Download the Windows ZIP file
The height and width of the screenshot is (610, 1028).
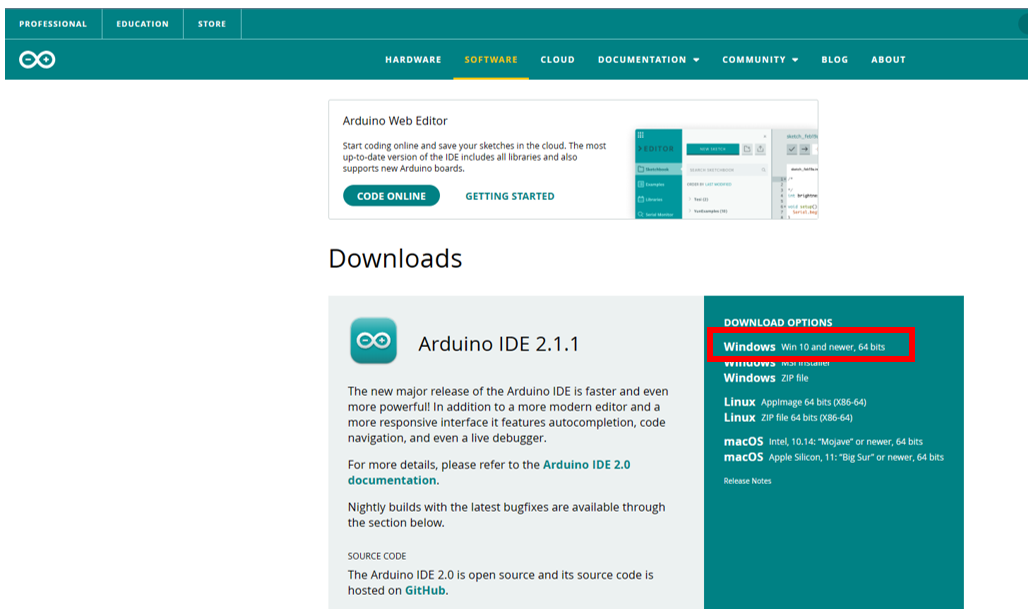(x=766, y=378)
